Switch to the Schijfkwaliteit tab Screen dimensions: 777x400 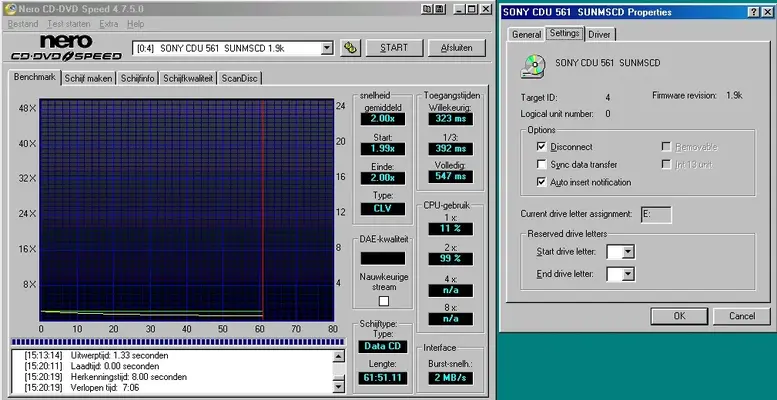188,78
